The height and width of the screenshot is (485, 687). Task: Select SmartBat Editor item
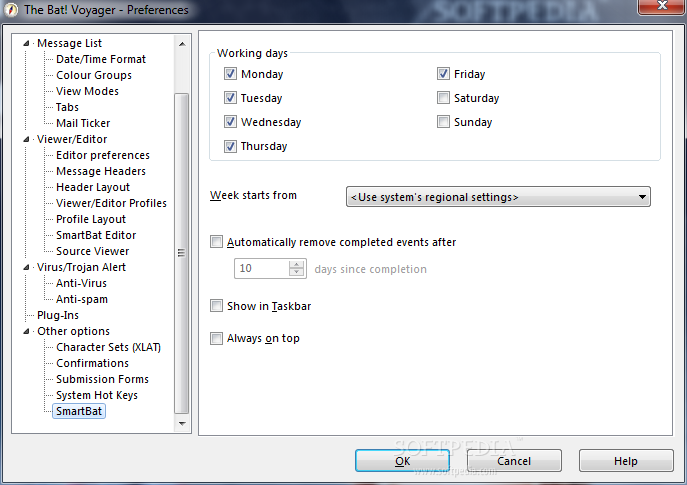point(96,235)
